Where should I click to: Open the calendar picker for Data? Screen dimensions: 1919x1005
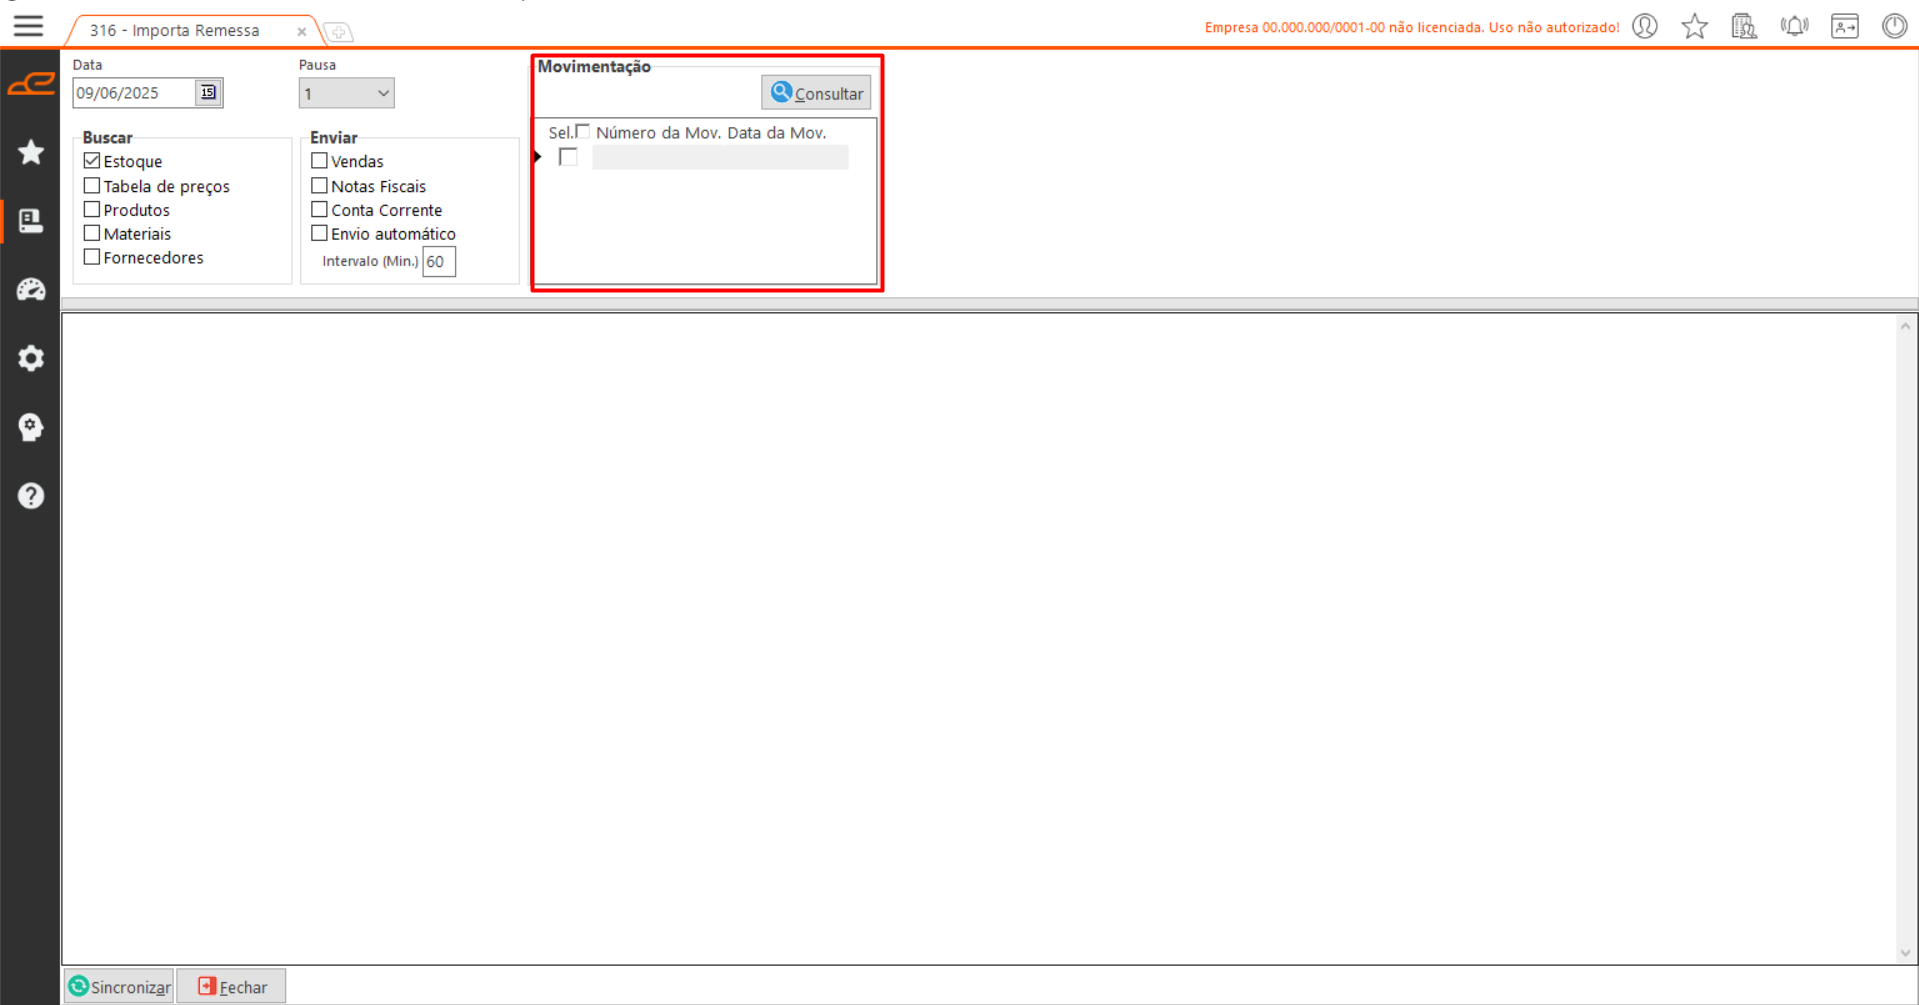(208, 93)
